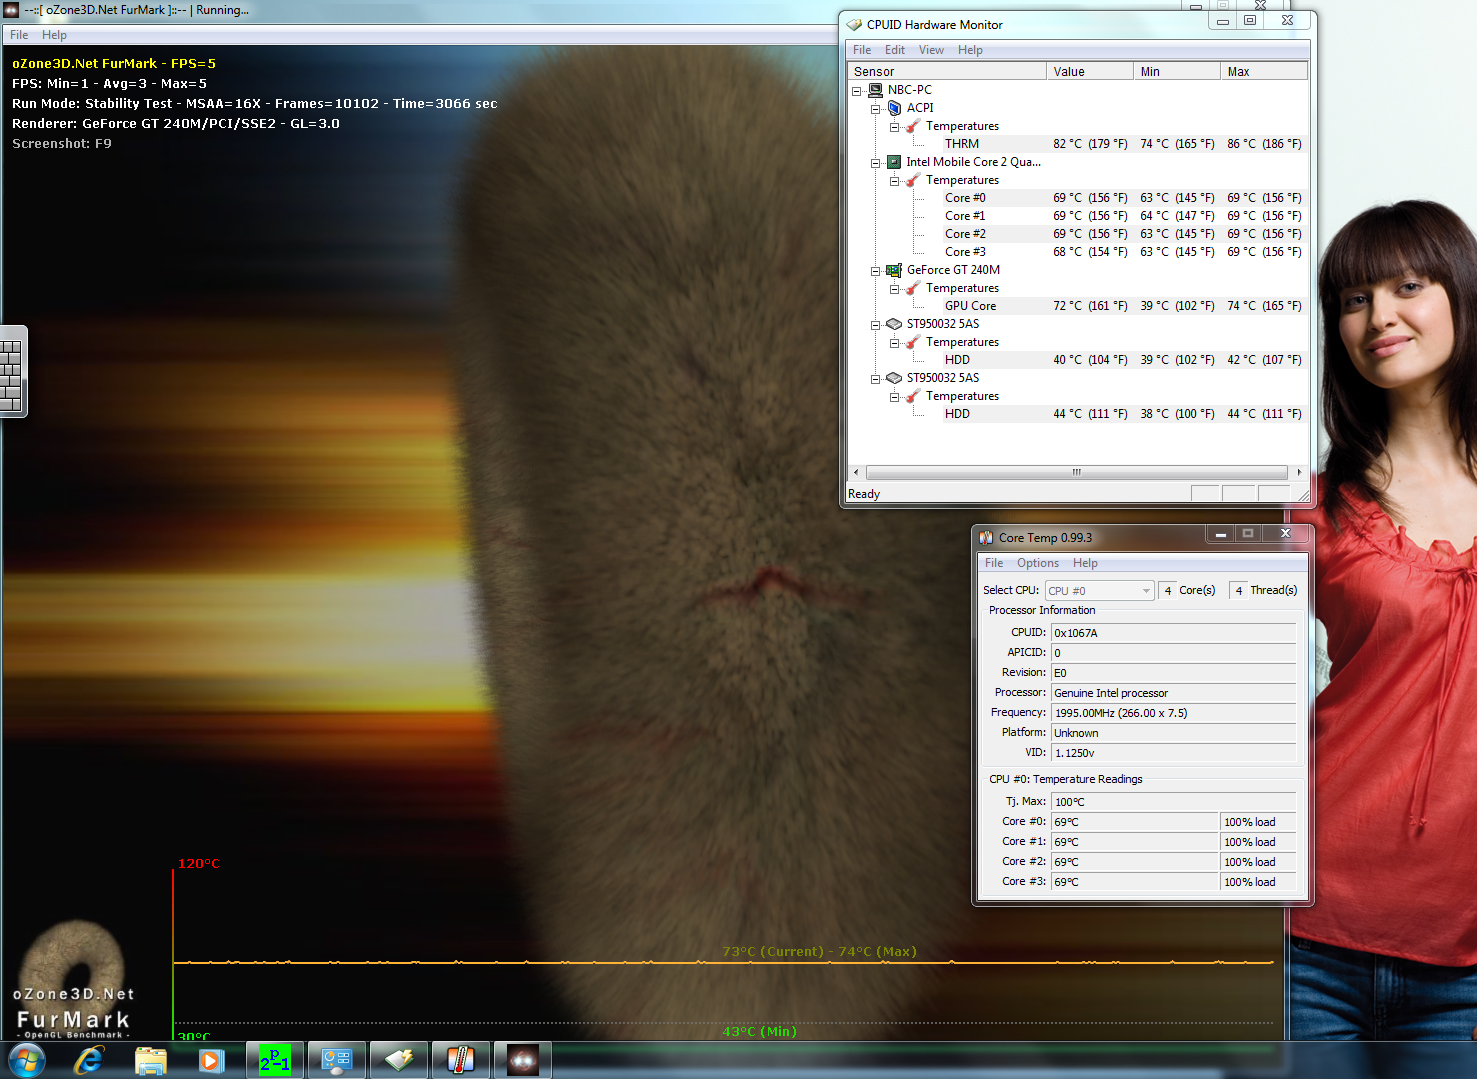Click HWMonitor horizontal scrollbar right arrow

[1299, 472]
